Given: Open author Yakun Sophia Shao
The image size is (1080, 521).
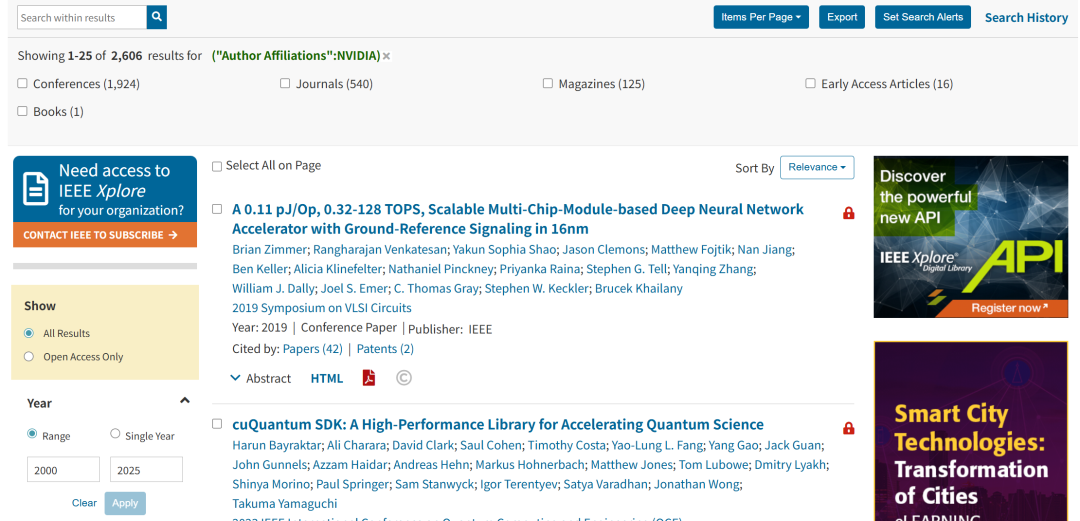Looking at the screenshot, I should click(504, 249).
